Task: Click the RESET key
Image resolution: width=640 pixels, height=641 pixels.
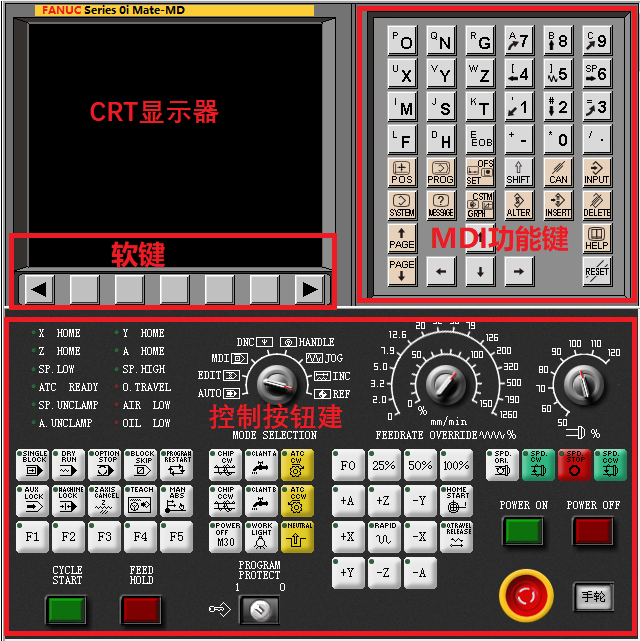Action: pyautogui.click(x=597, y=271)
